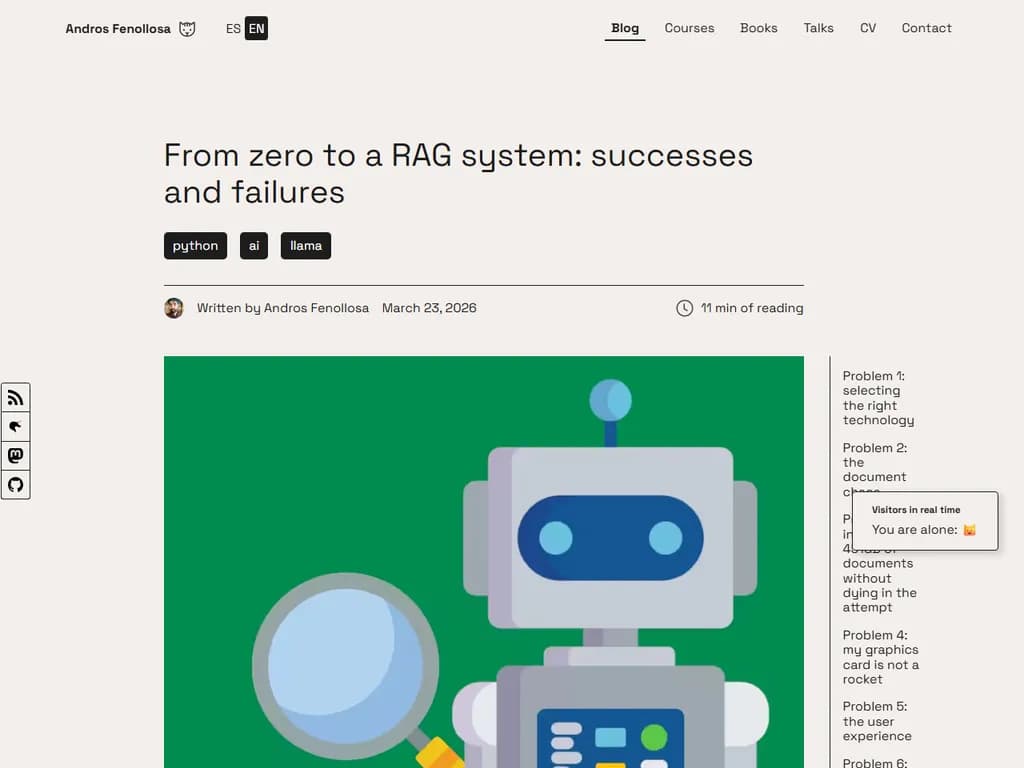Click the cat logo beside Andros Fenollosa
Image resolution: width=1024 pixels, height=768 pixels.
(x=187, y=29)
